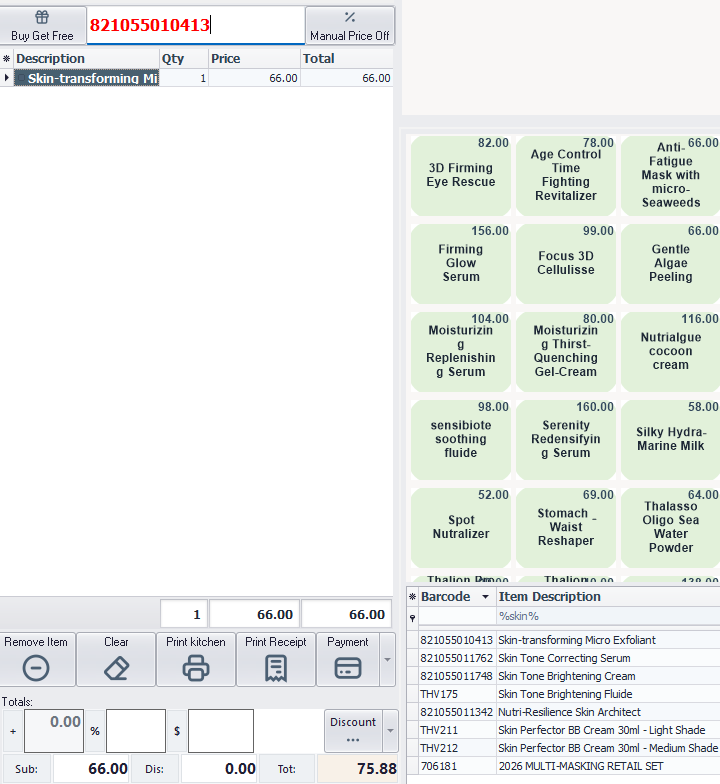Add the Firming Glow Serum product tile
Screen dimensions: 720x784
pyautogui.click(x=460, y=264)
